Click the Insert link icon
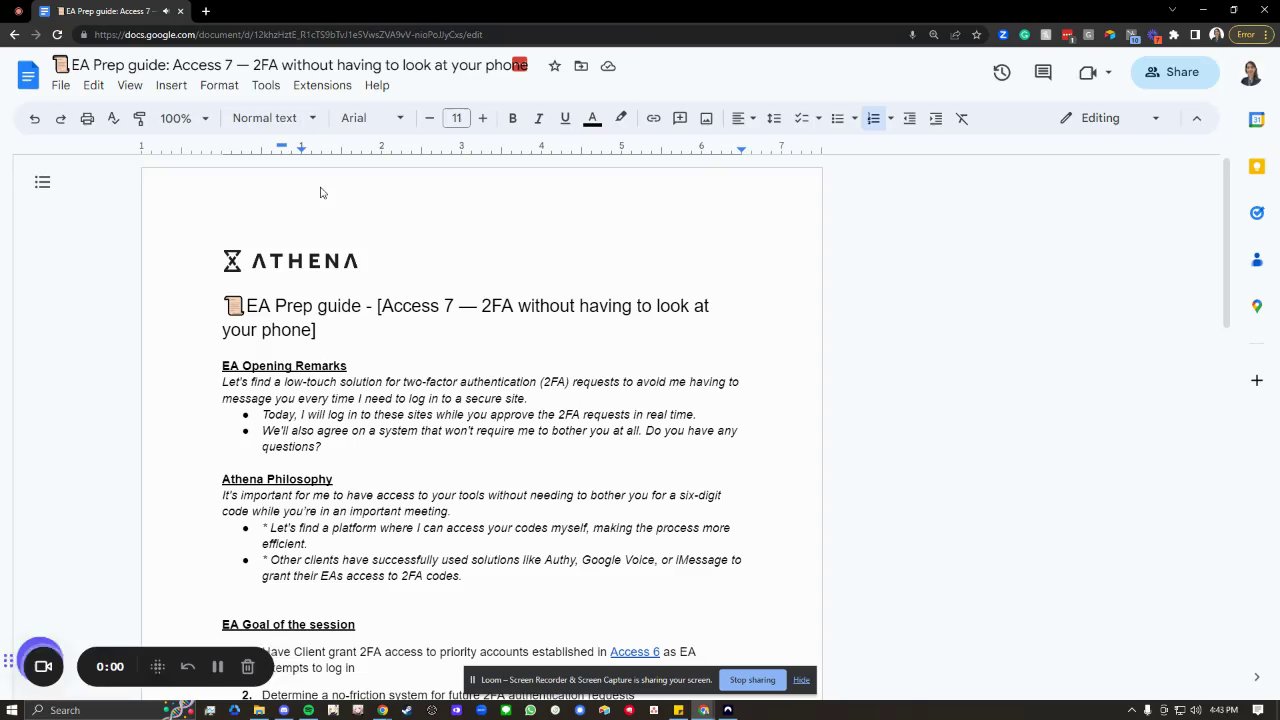The width and height of the screenshot is (1280, 720). coord(653,118)
